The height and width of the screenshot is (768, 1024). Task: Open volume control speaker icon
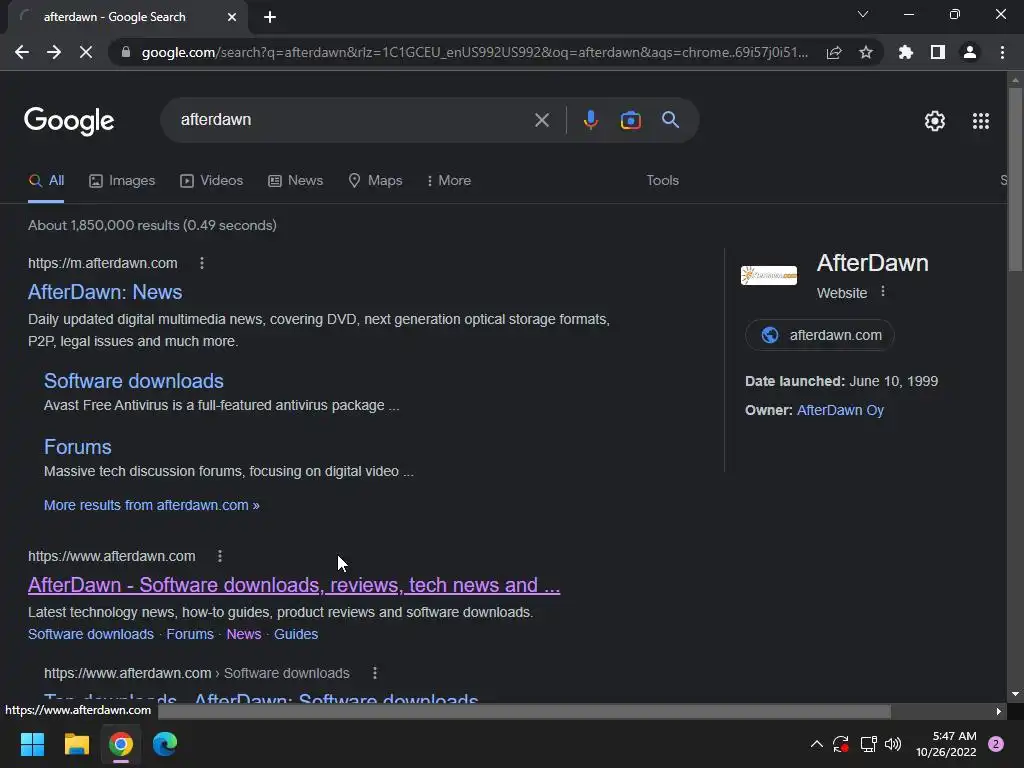893,744
